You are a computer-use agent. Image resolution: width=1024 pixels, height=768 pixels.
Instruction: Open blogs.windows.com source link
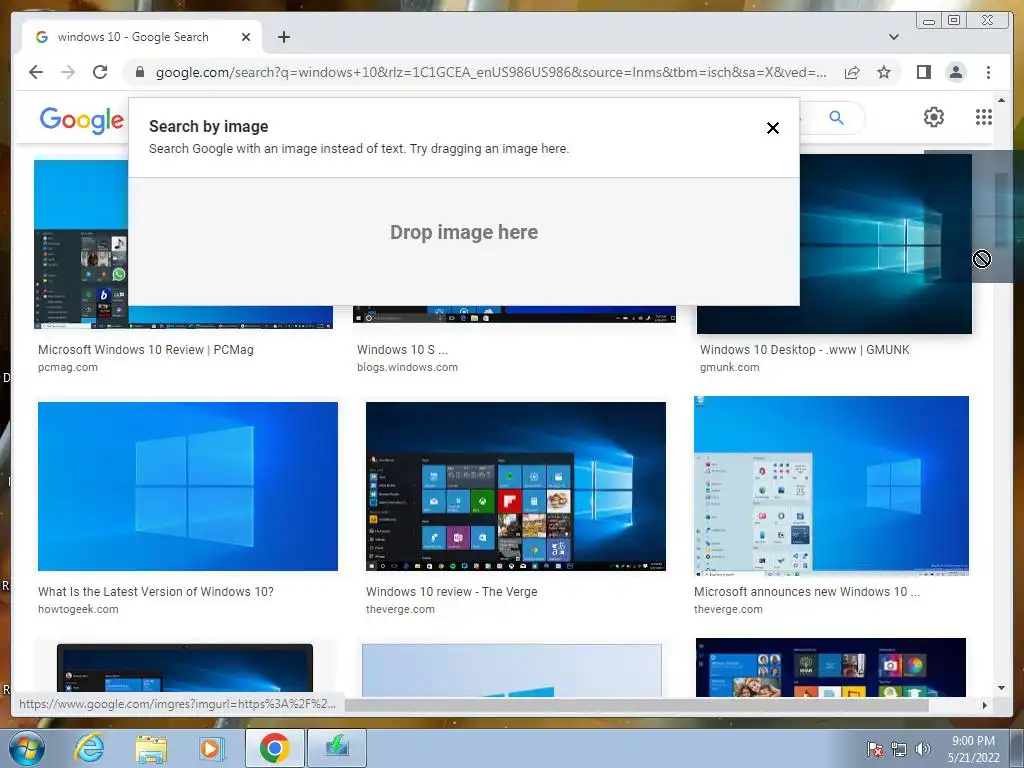(x=408, y=367)
